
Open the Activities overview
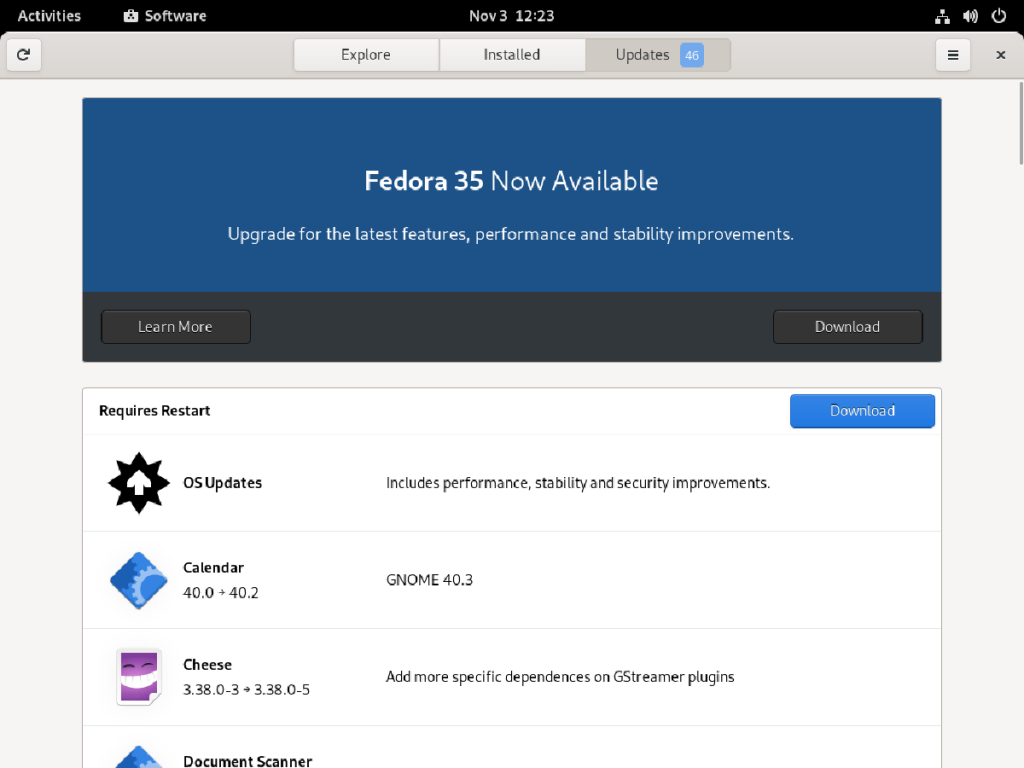[48, 15]
